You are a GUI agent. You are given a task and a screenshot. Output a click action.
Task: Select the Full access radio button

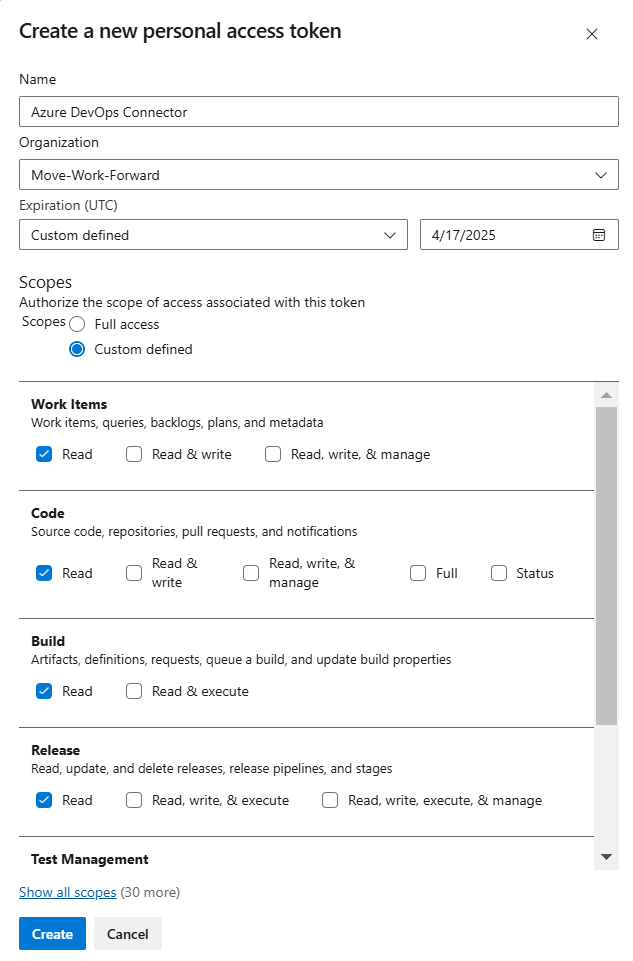tap(77, 324)
